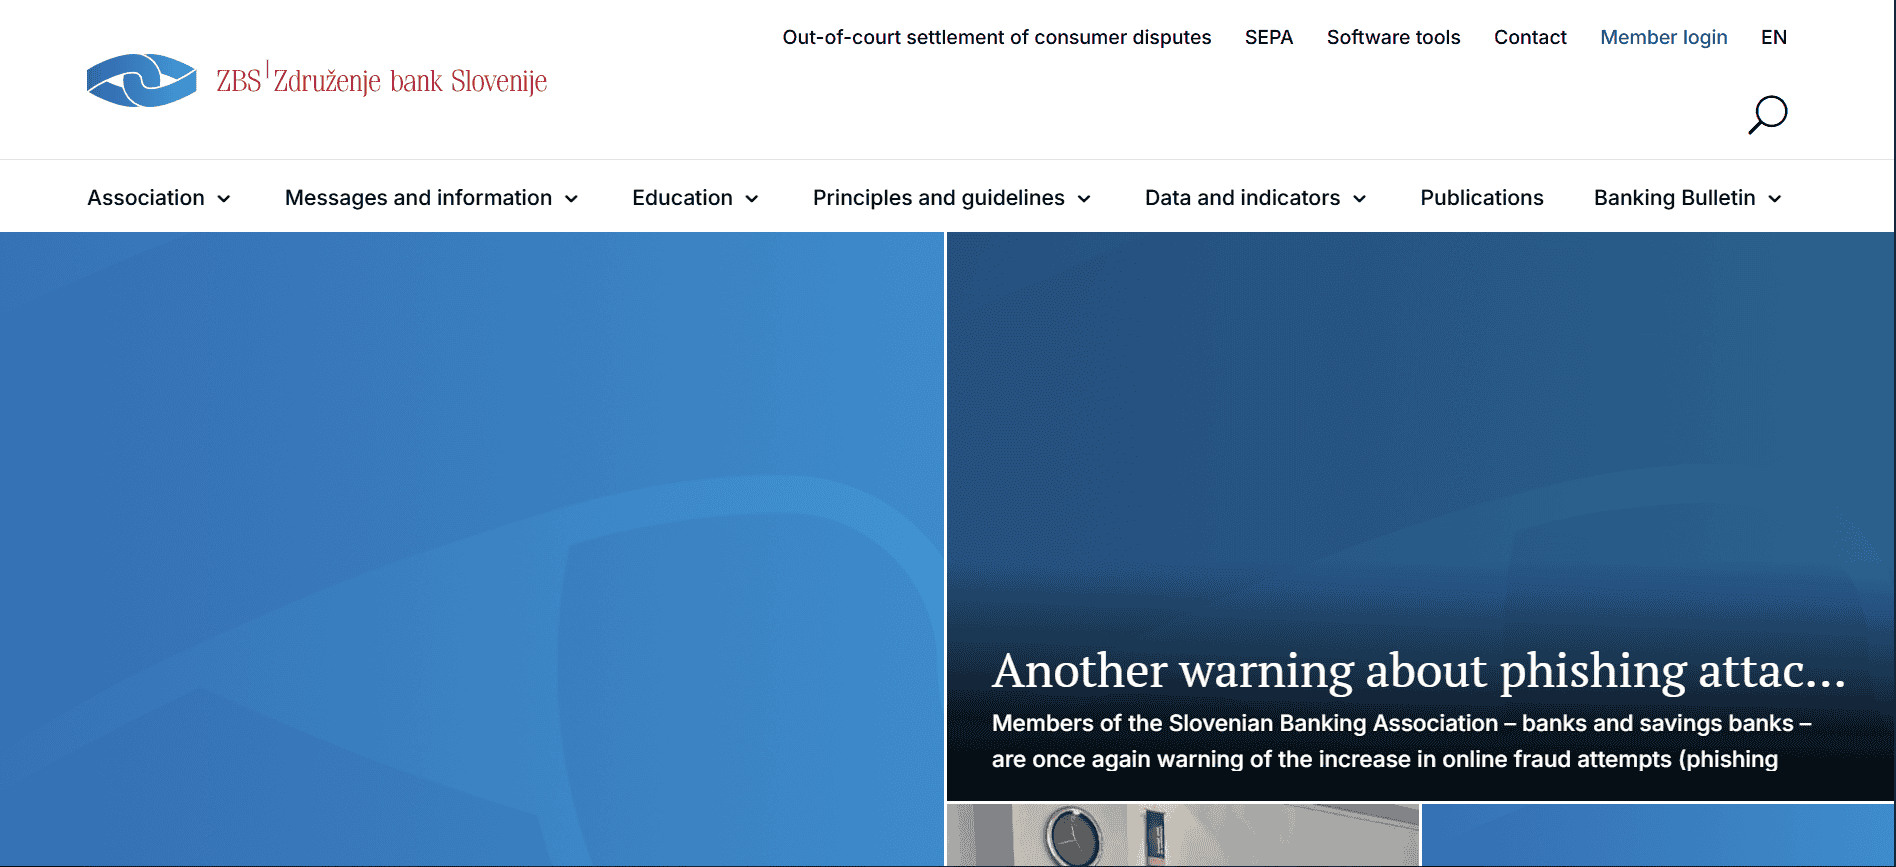This screenshot has width=1896, height=867.
Task: Open Out-of-court settlement of consumer disputes
Action: point(996,37)
